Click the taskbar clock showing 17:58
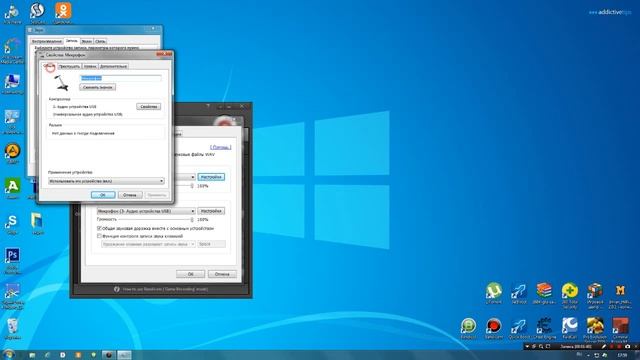 (622, 356)
